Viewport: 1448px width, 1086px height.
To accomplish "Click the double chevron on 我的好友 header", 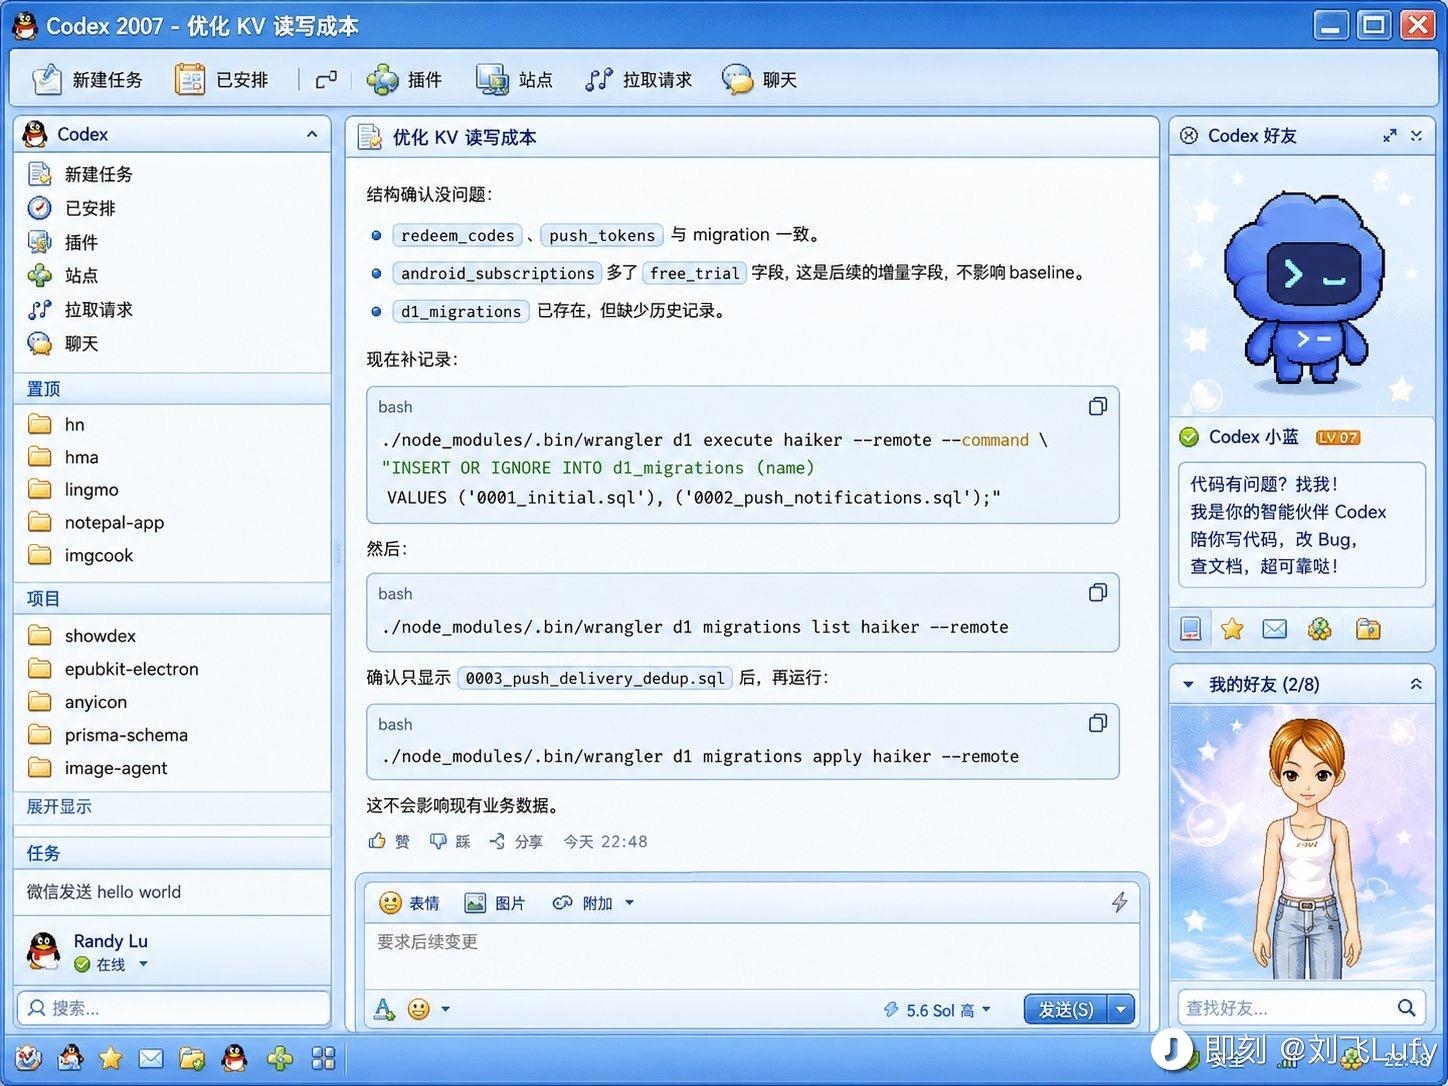I will click(1416, 684).
